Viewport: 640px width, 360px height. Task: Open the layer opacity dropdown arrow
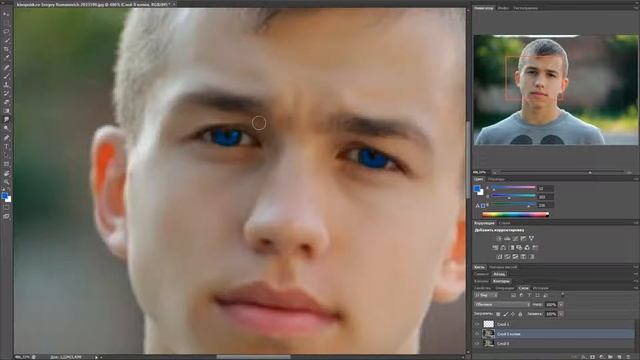(561, 304)
